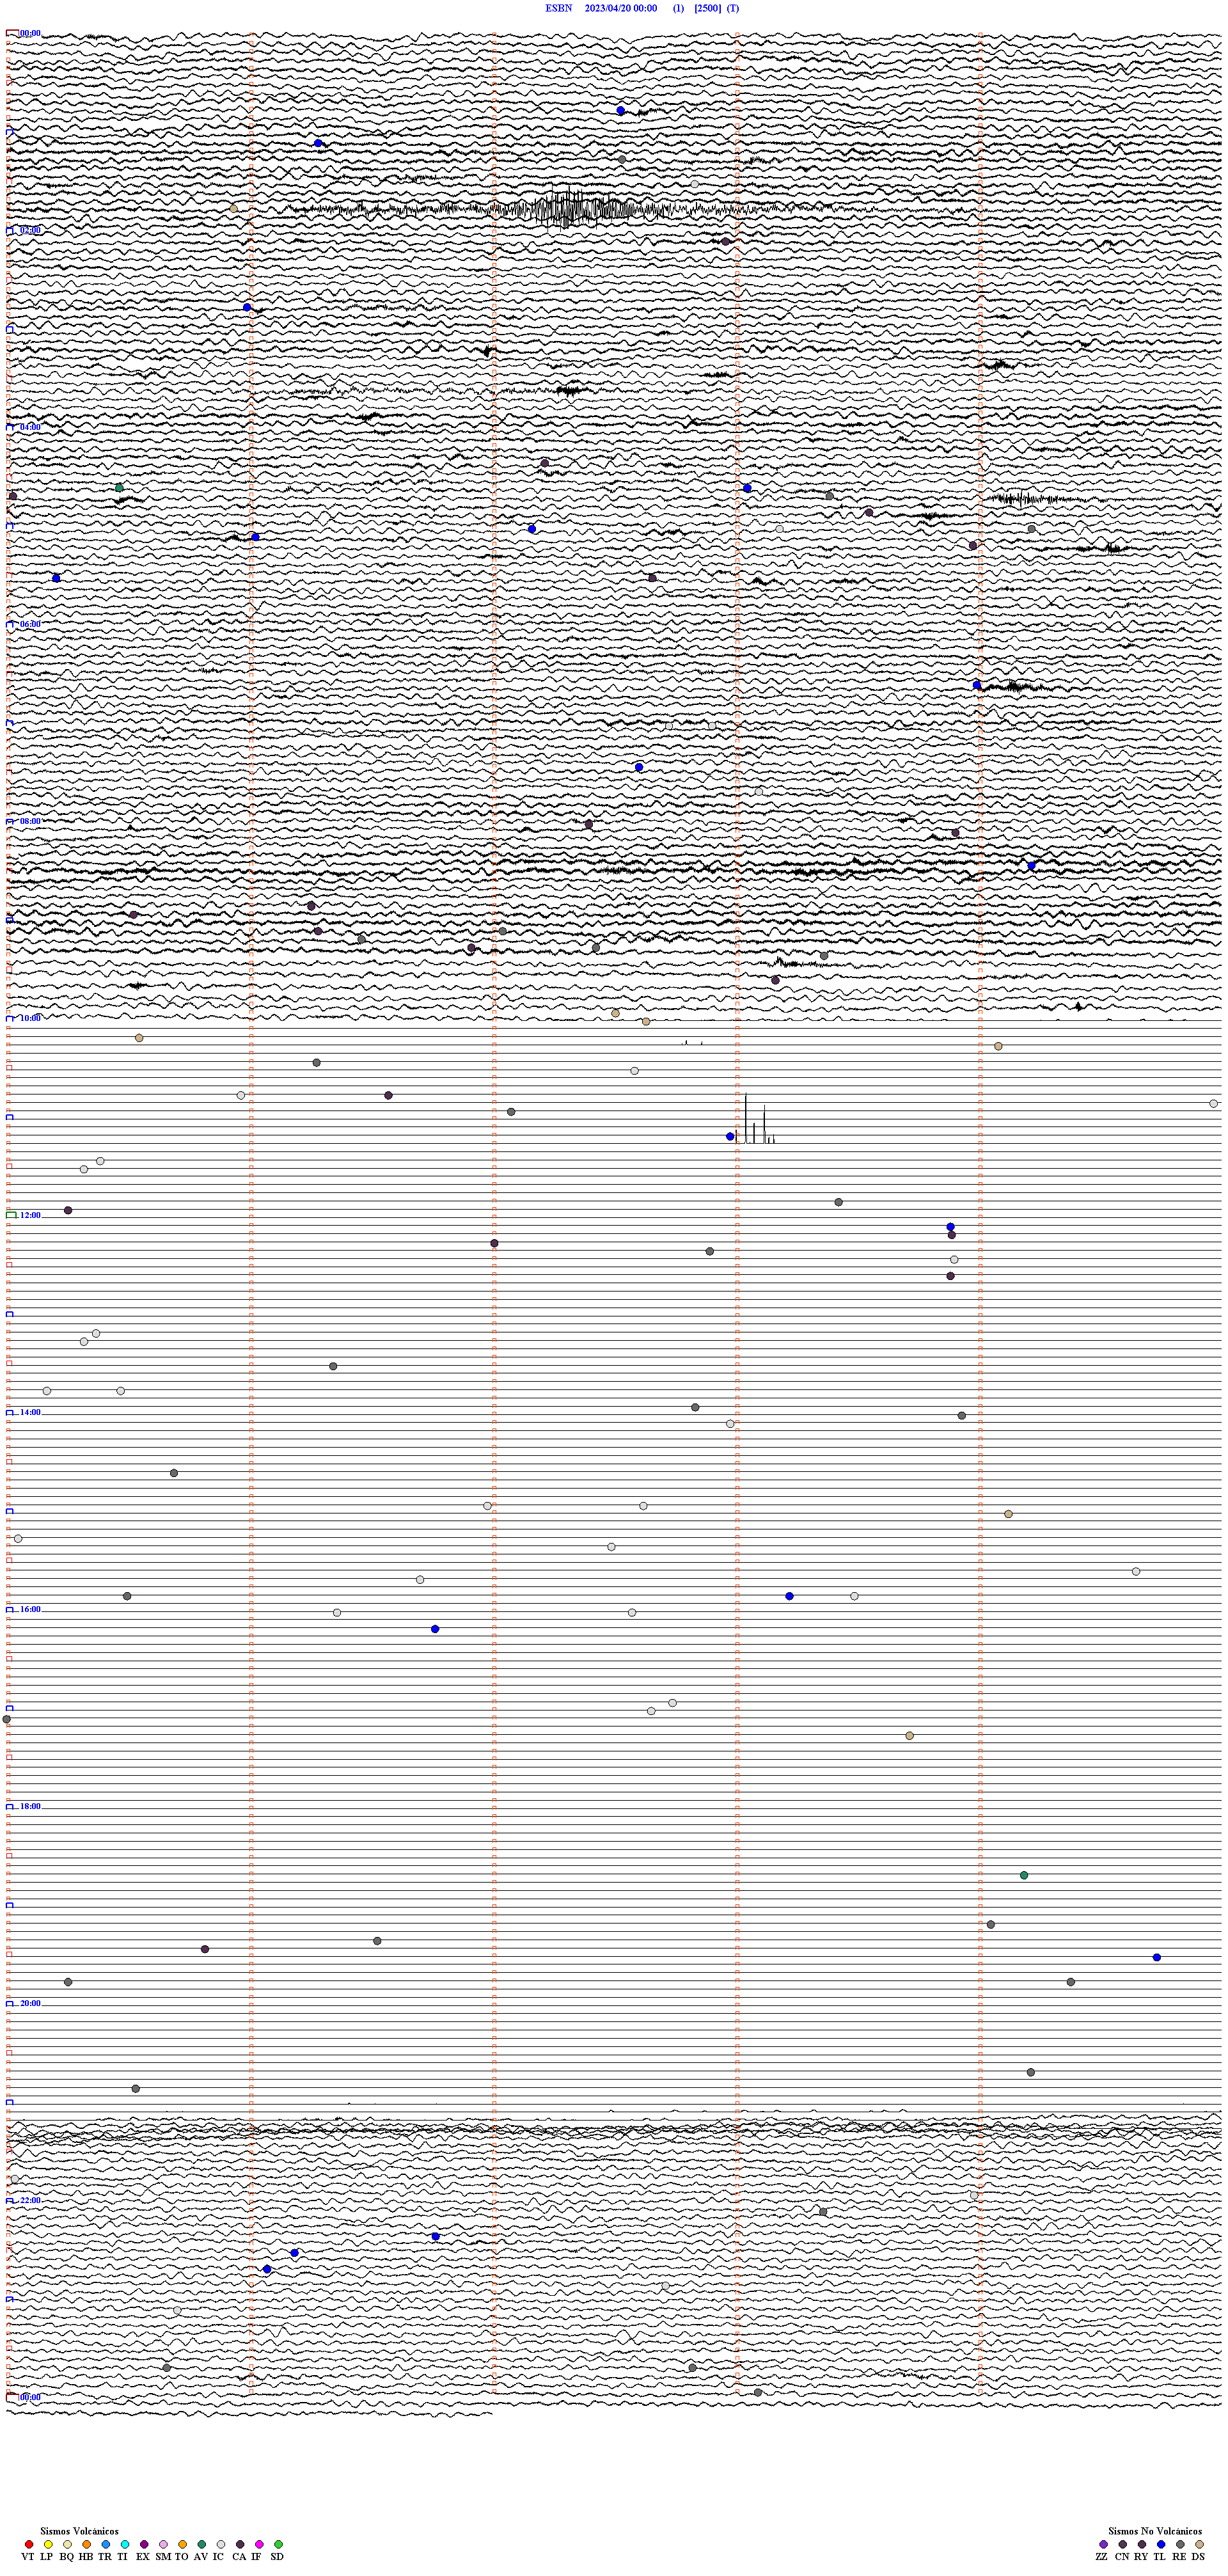Click the 00:00 time label at top
The width and height of the screenshot is (1228, 2576).
tap(30, 33)
